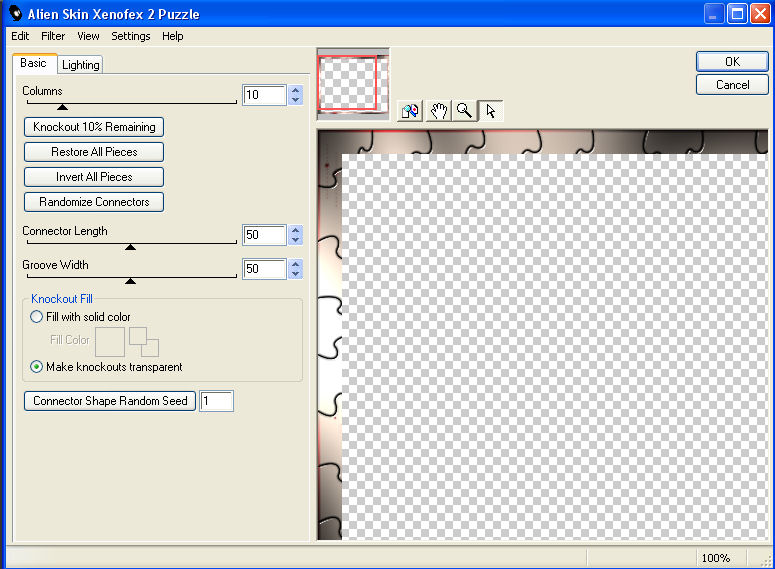This screenshot has height=569, width=775.
Task: Click the Fill Color swatch box
Action: [110, 341]
